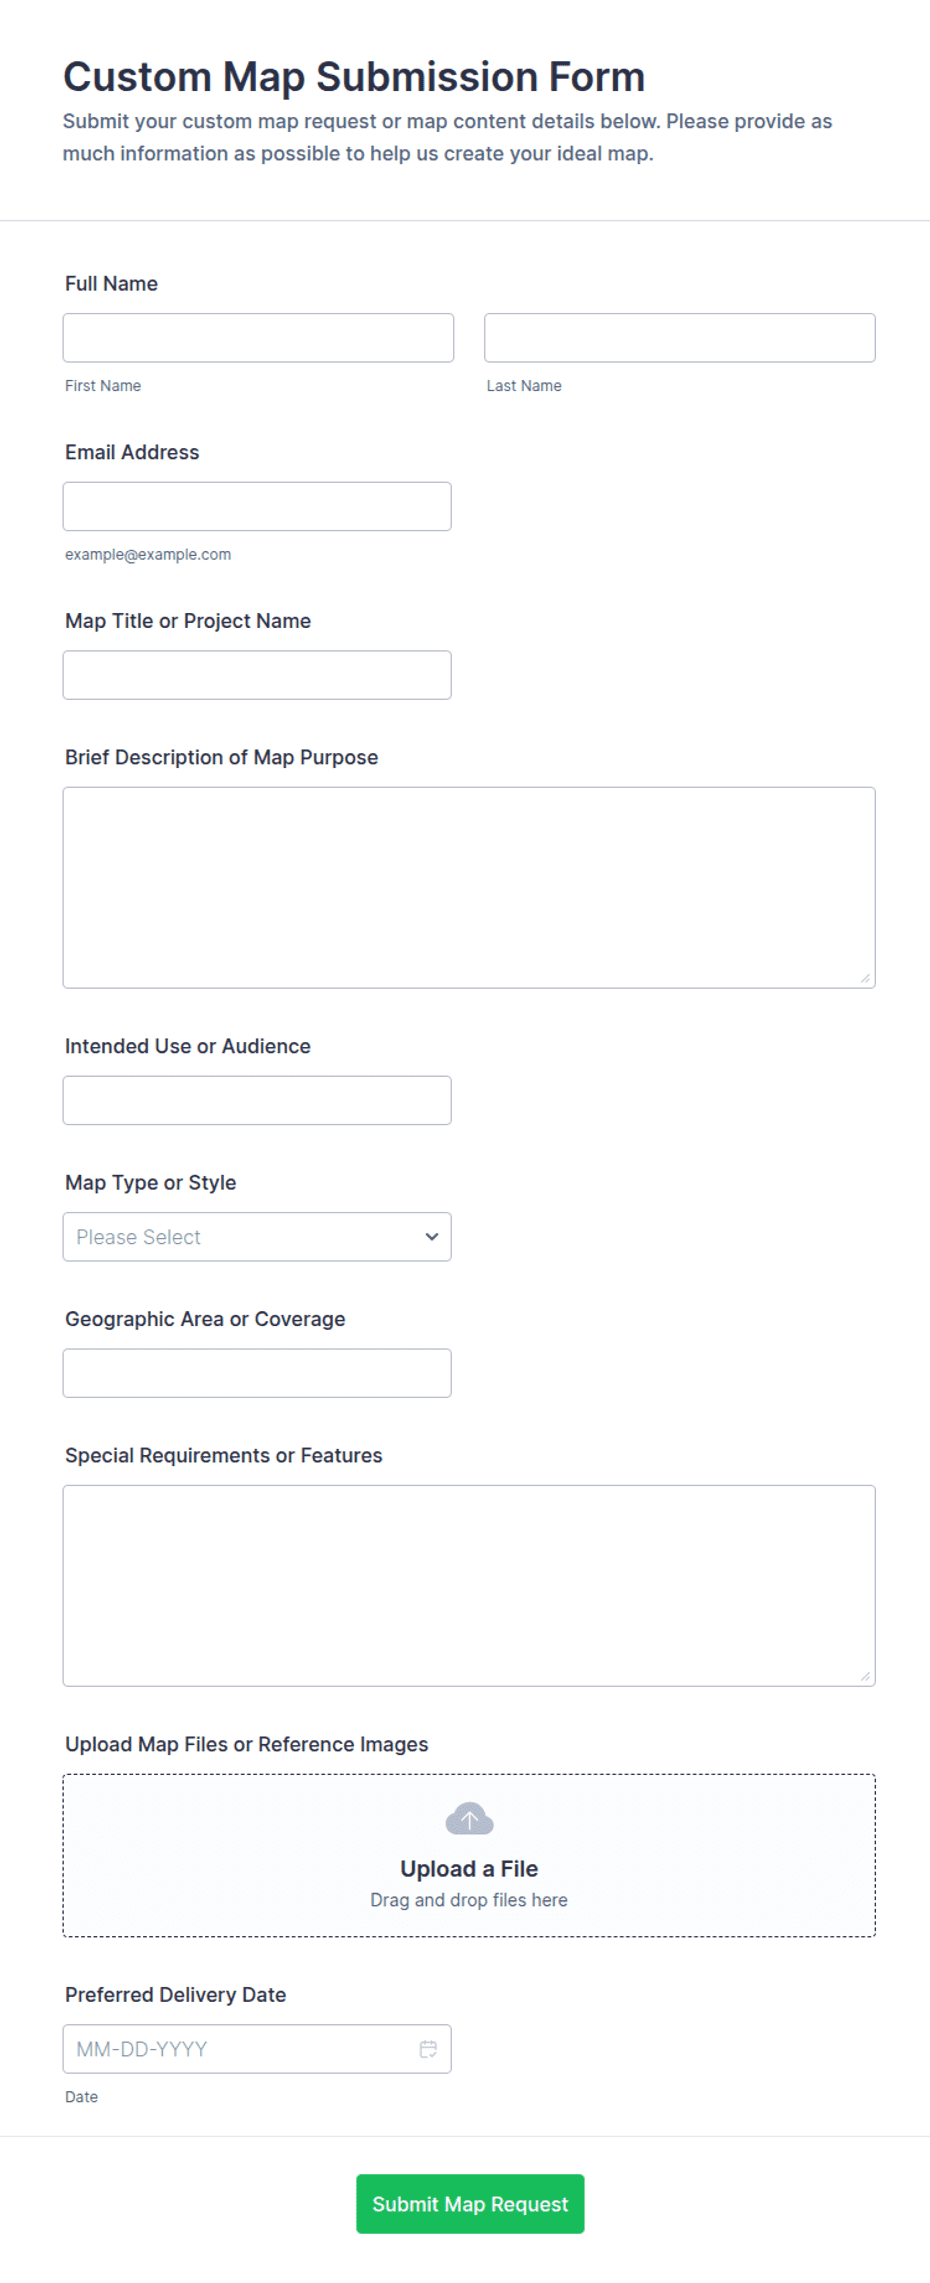Click the Special Requirements resize handle

[x=865, y=1676]
